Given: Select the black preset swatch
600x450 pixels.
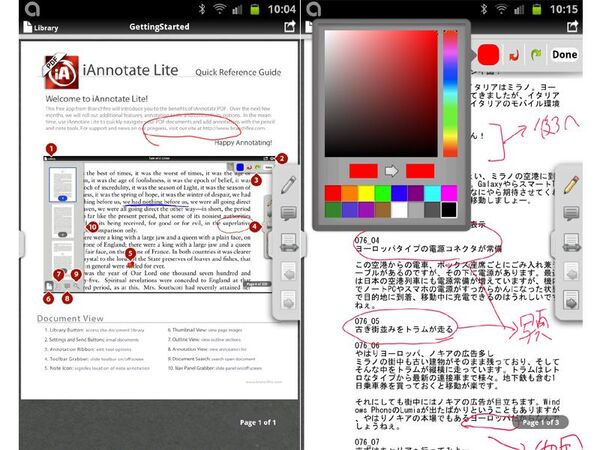Looking at the screenshot, I should pyautogui.click(x=449, y=210).
